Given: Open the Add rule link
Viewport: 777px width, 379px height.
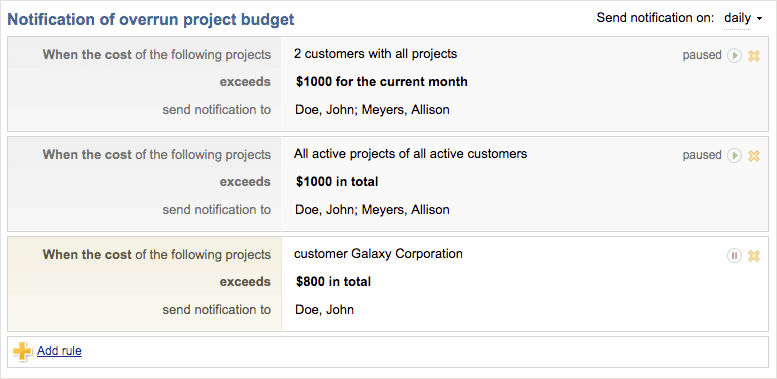Looking at the screenshot, I should point(59,351).
